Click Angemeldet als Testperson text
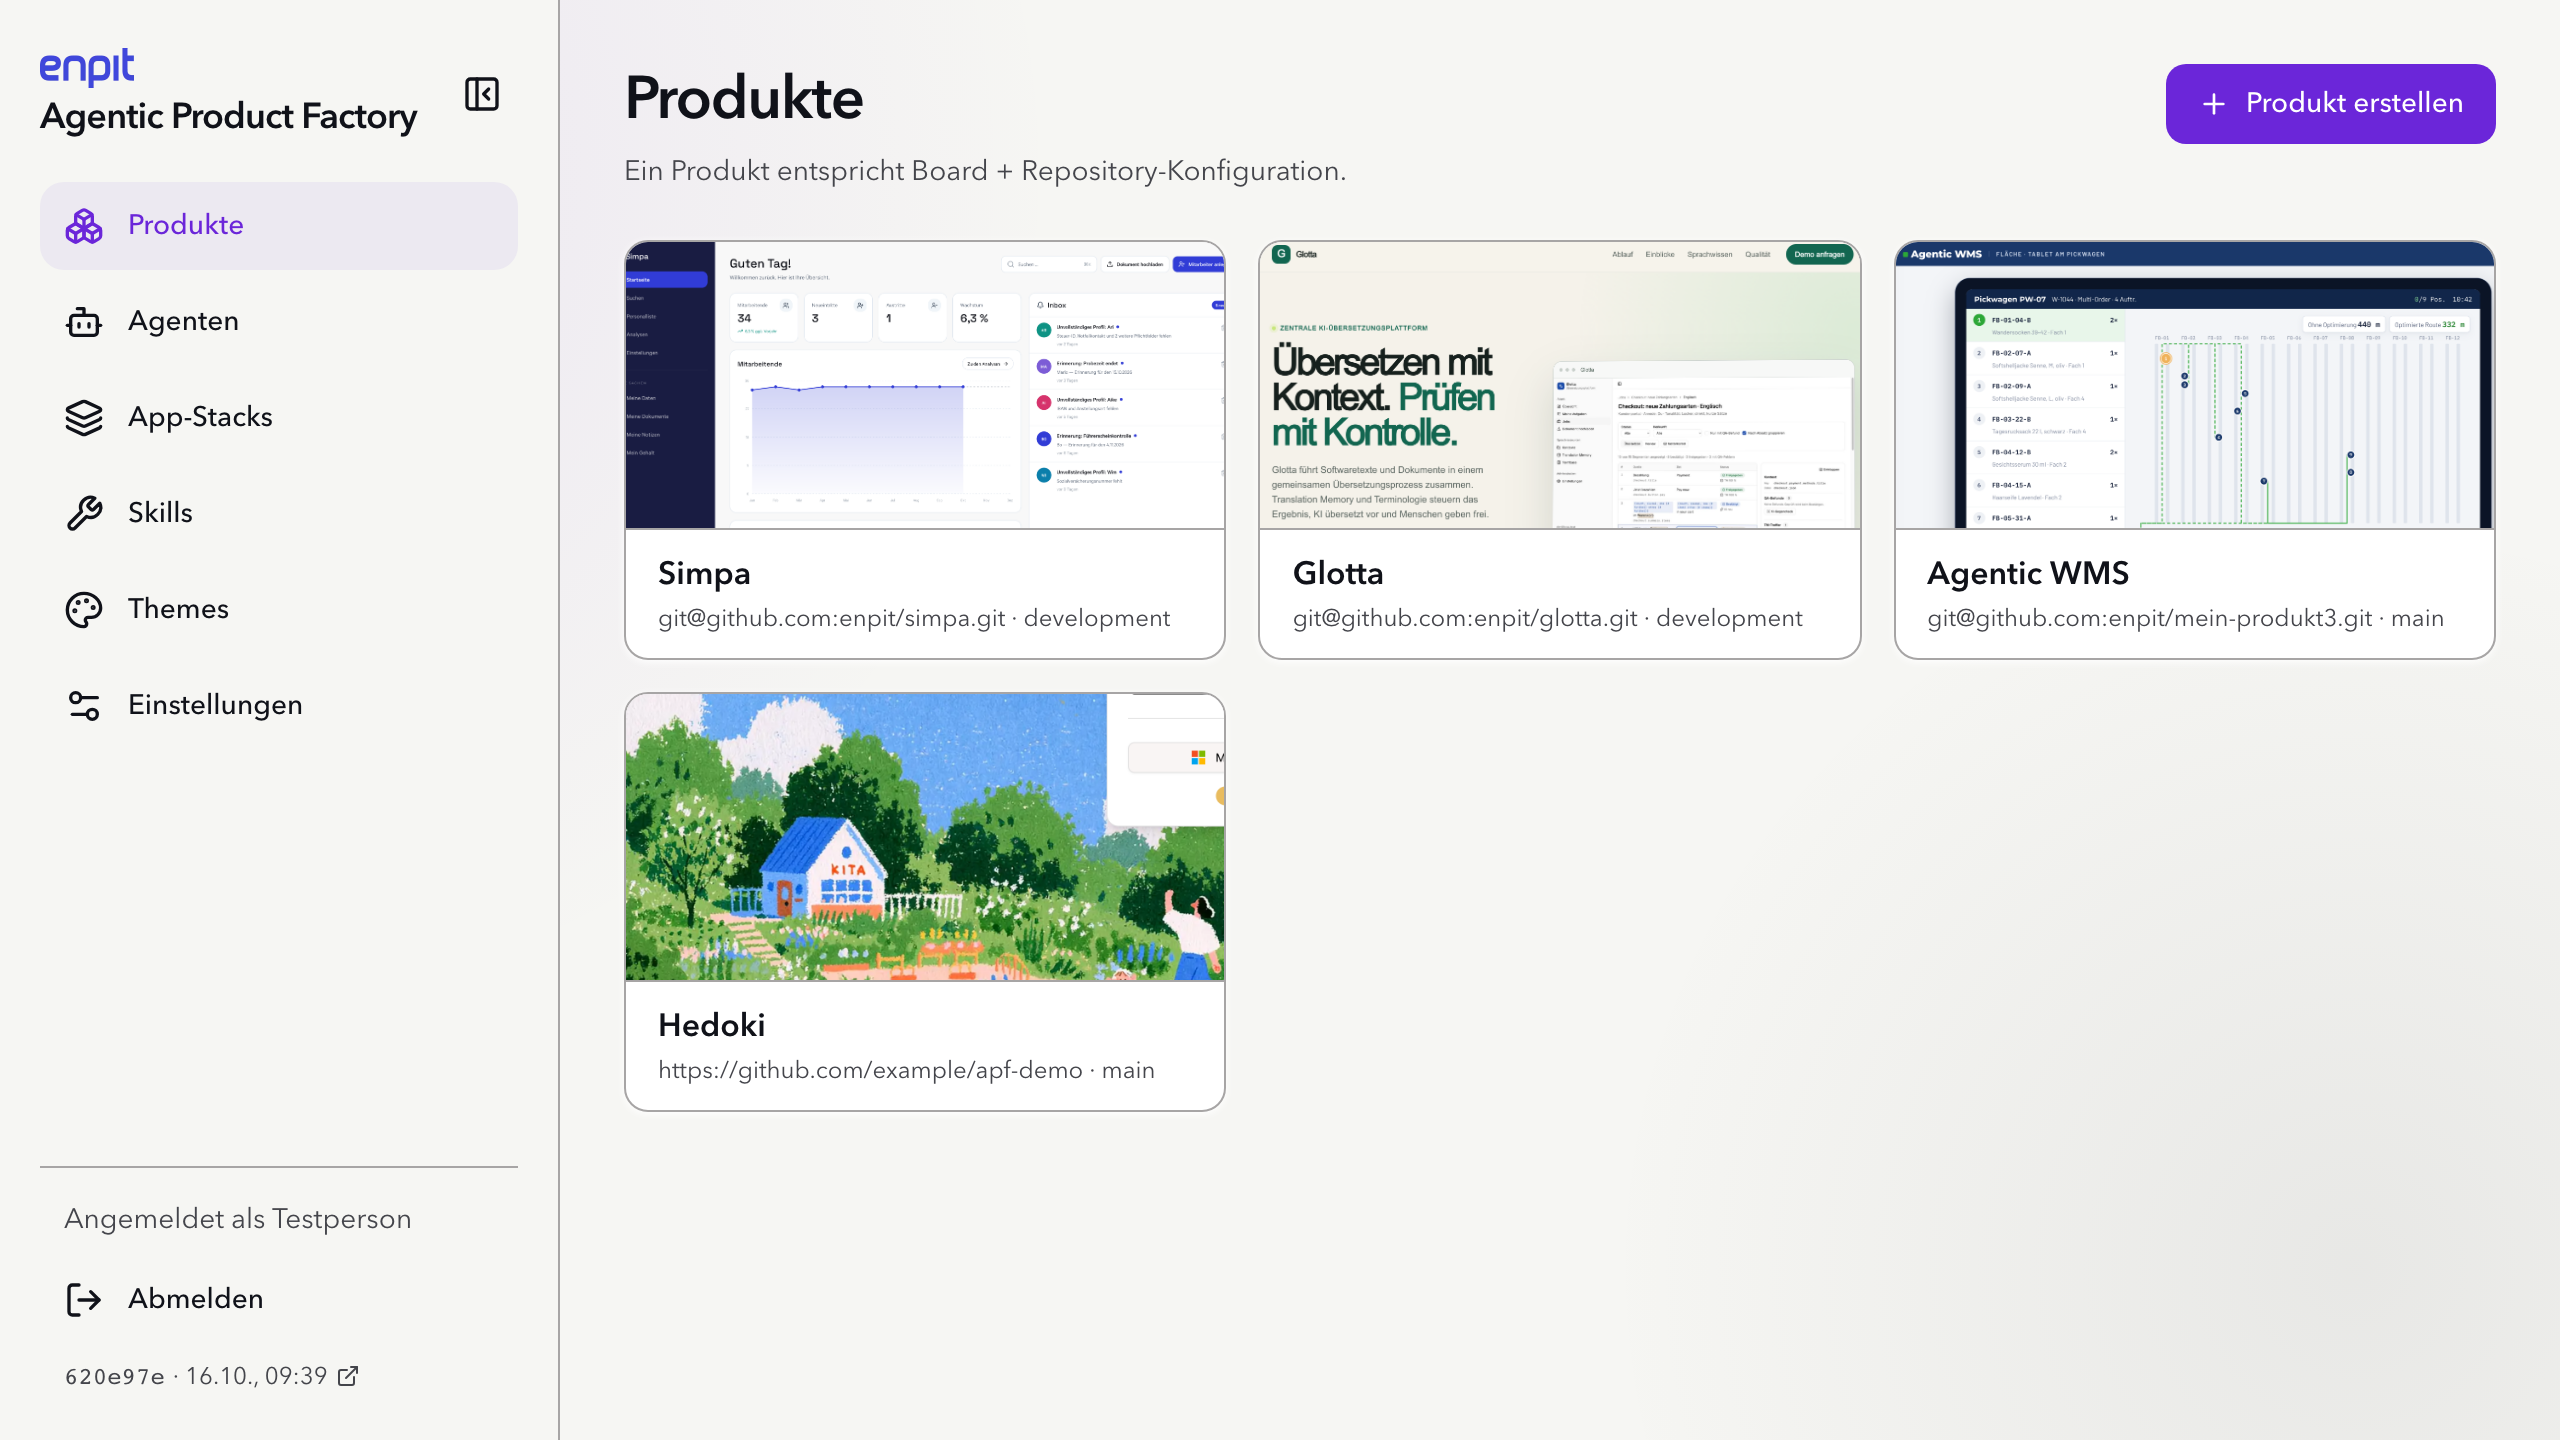The height and width of the screenshot is (1440, 2560). [238, 1219]
